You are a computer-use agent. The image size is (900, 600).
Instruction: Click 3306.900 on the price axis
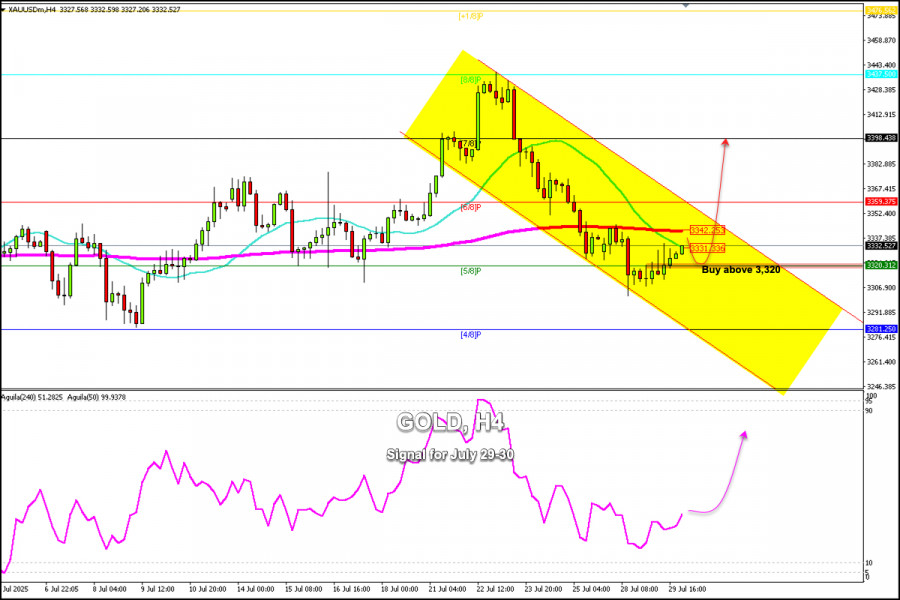[881, 287]
